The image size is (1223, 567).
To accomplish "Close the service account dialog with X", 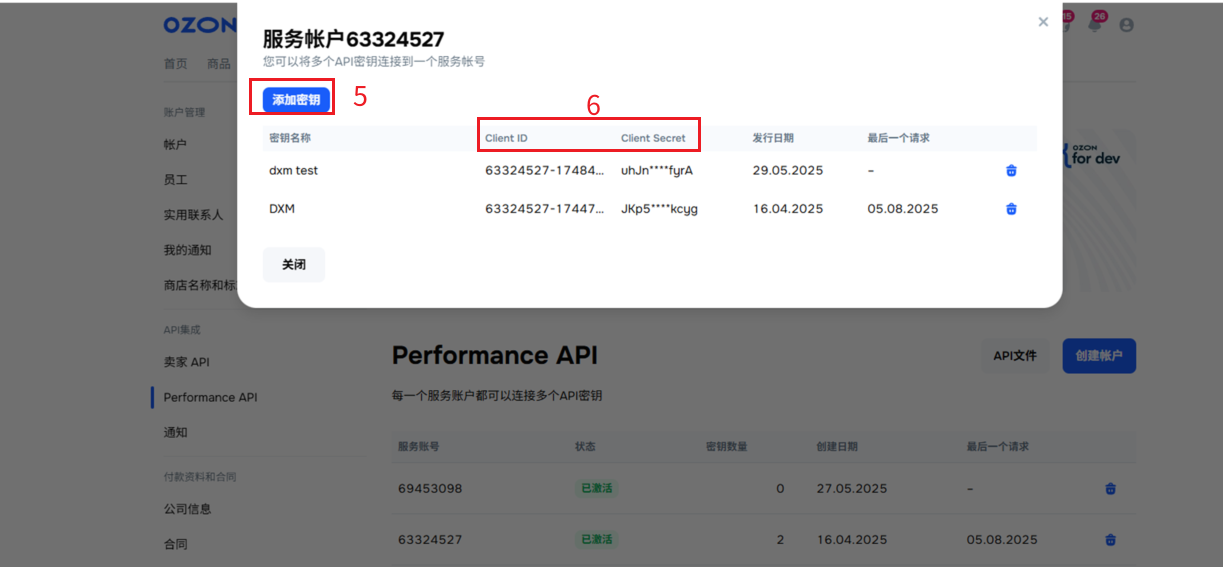I will (1043, 22).
